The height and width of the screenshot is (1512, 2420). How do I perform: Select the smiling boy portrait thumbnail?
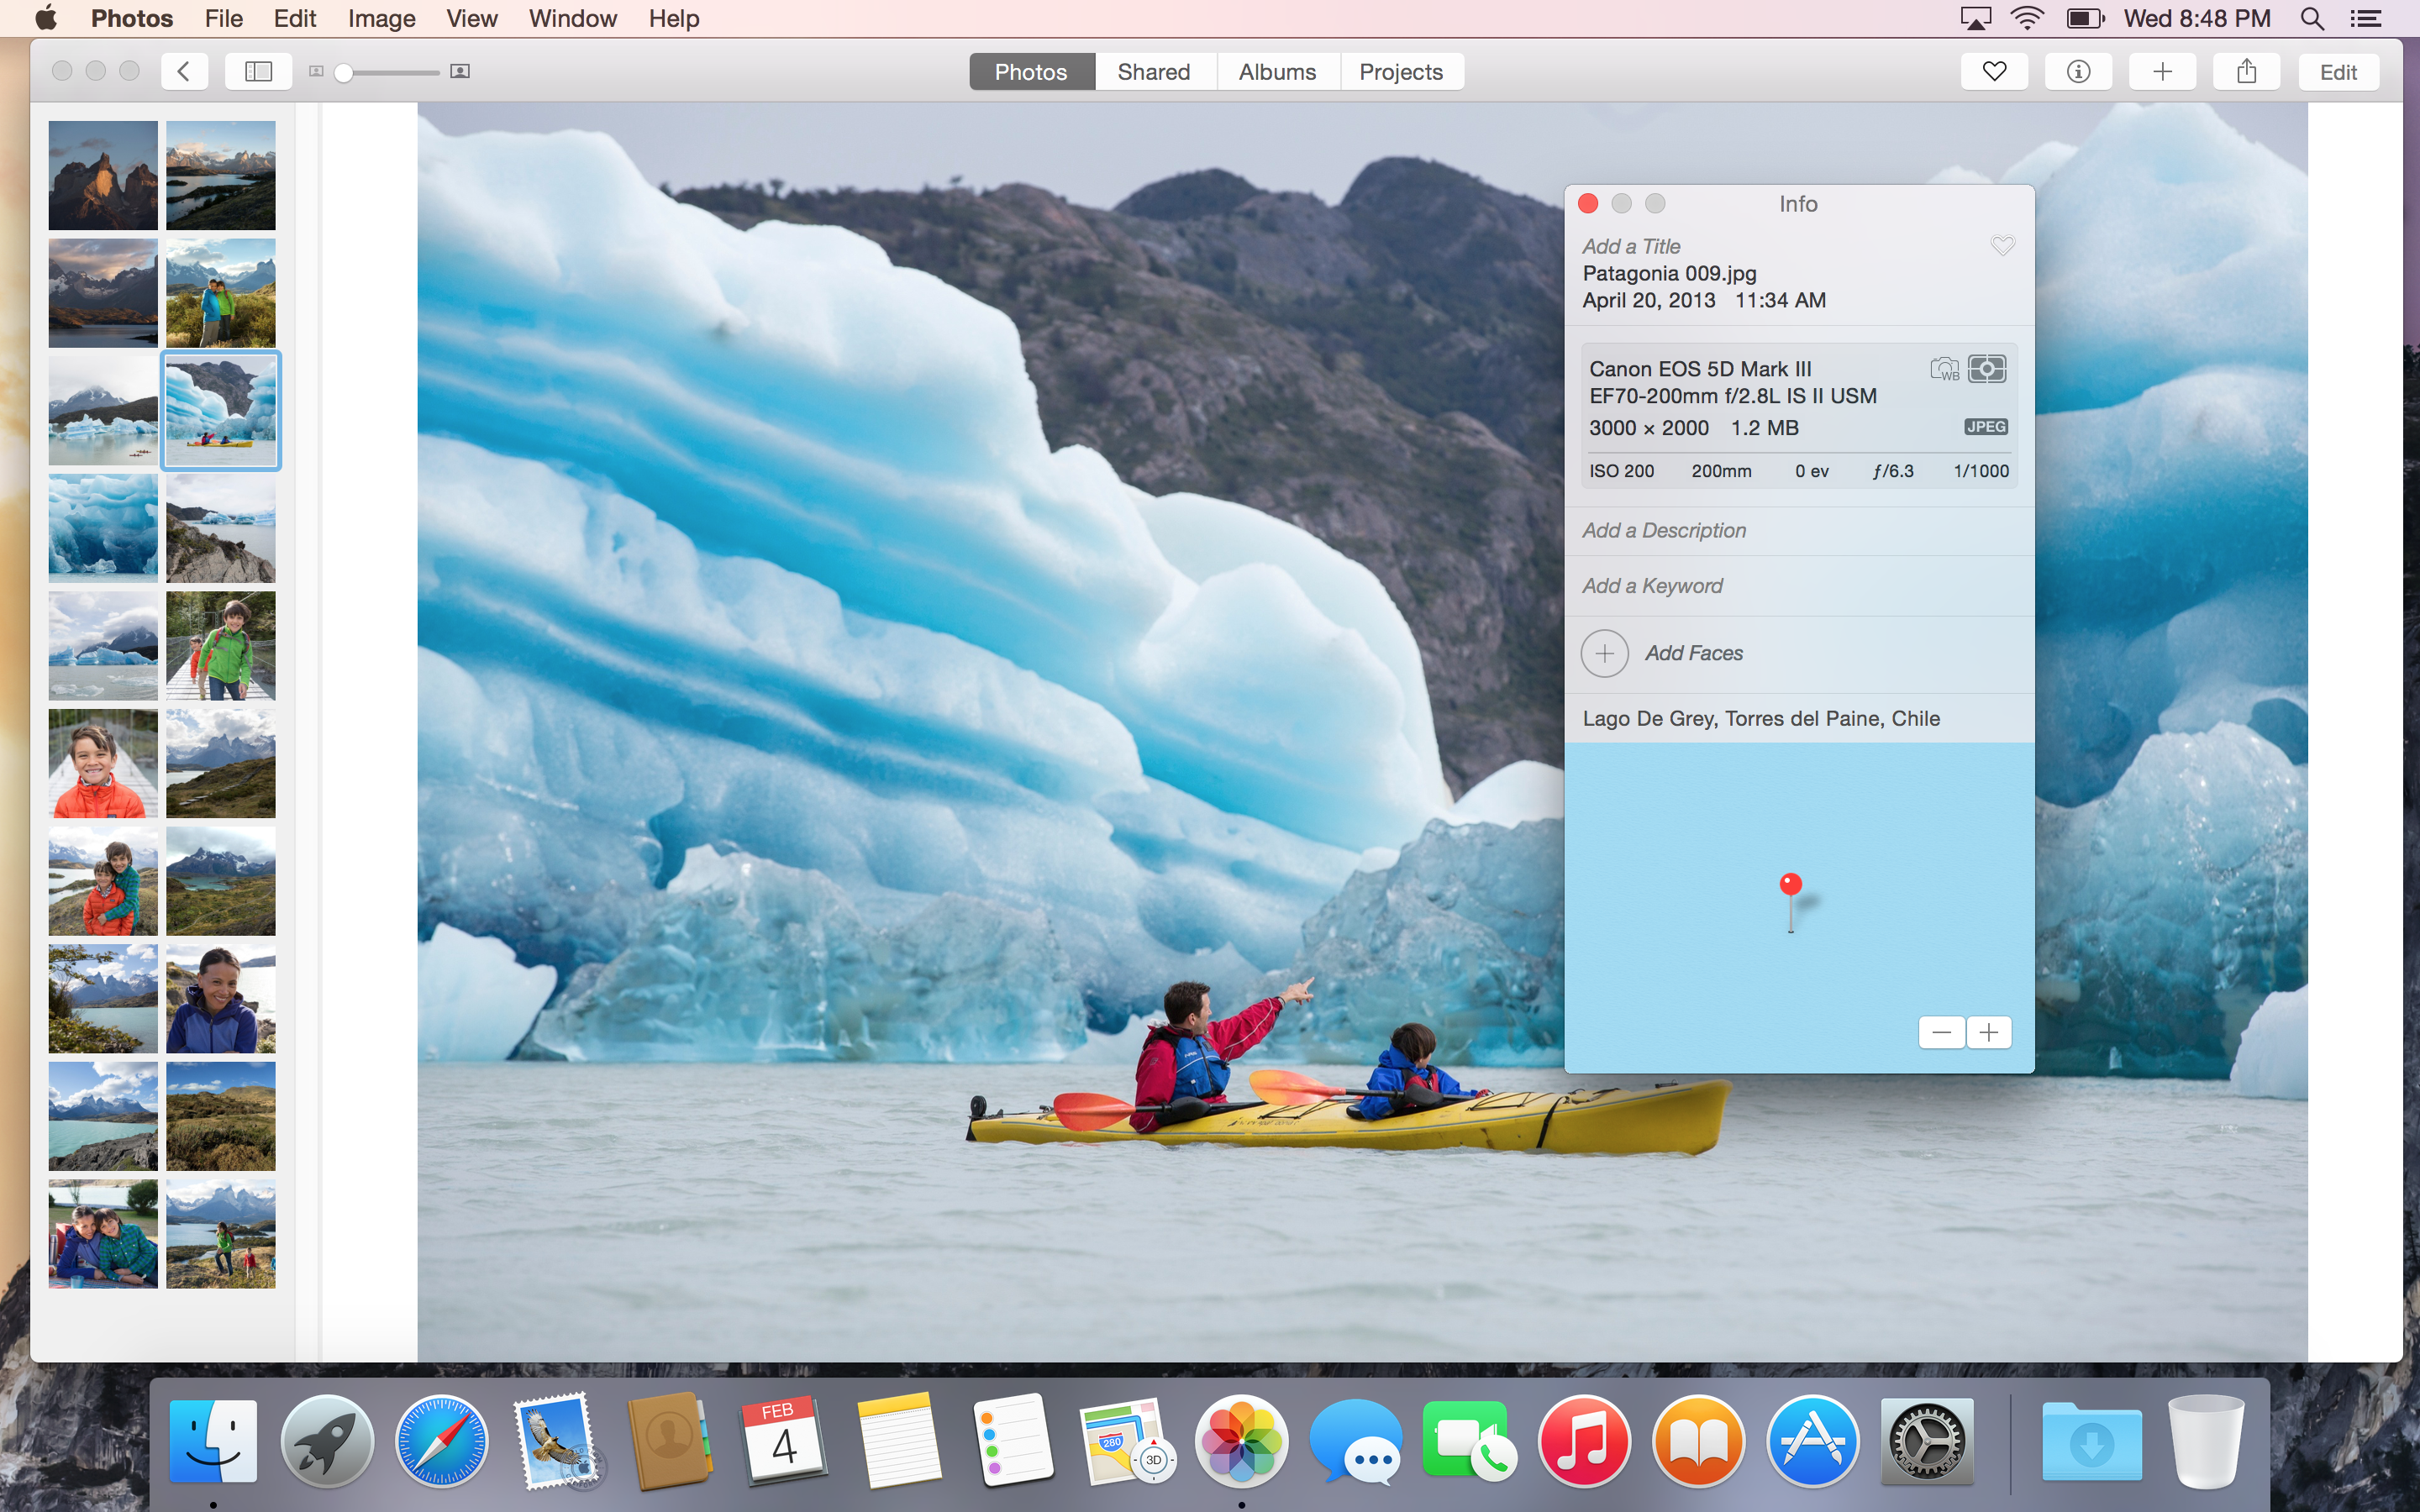pyautogui.click(x=103, y=764)
